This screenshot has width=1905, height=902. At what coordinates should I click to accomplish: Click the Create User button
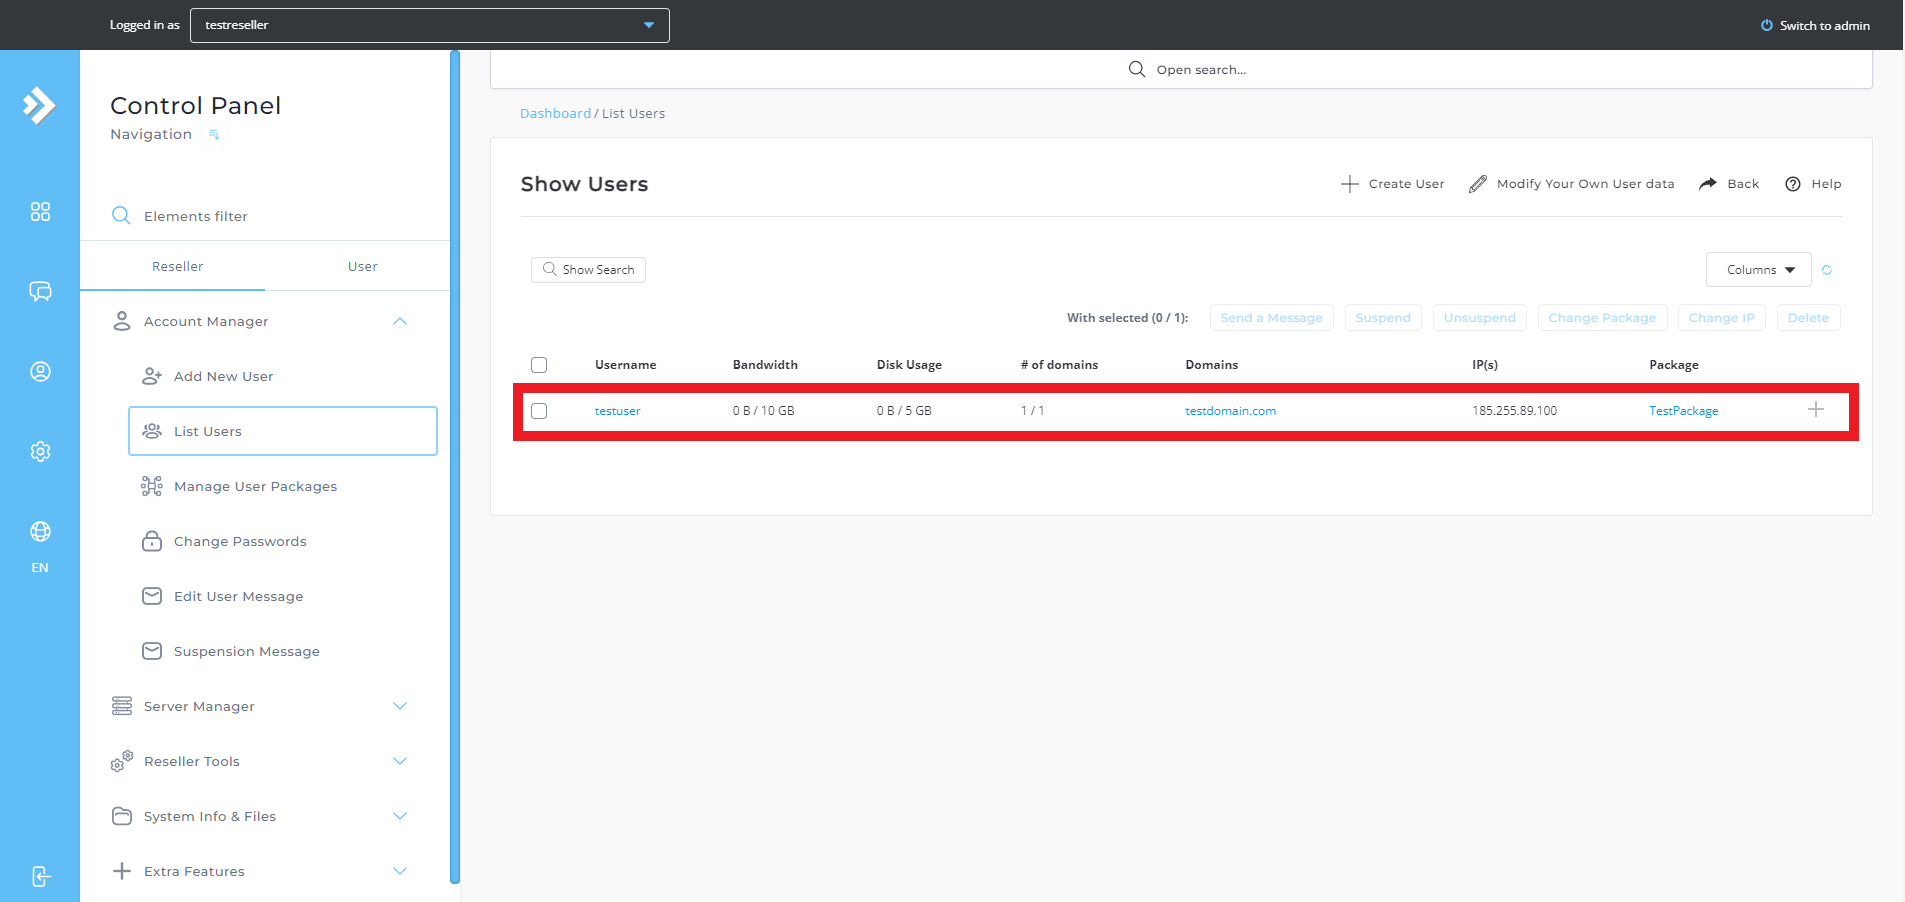(x=1392, y=184)
